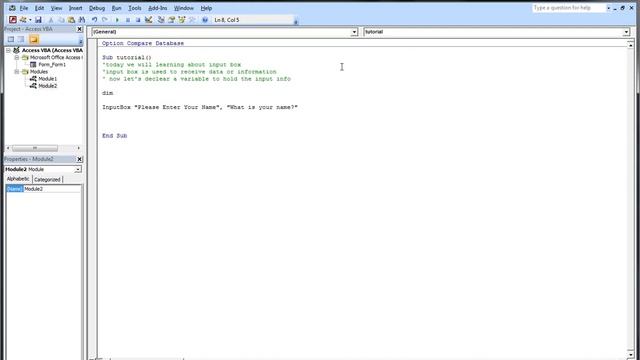The image size is (640, 360).
Task: Click the Cut scissors icon
Action: pyautogui.click(x=51, y=20)
